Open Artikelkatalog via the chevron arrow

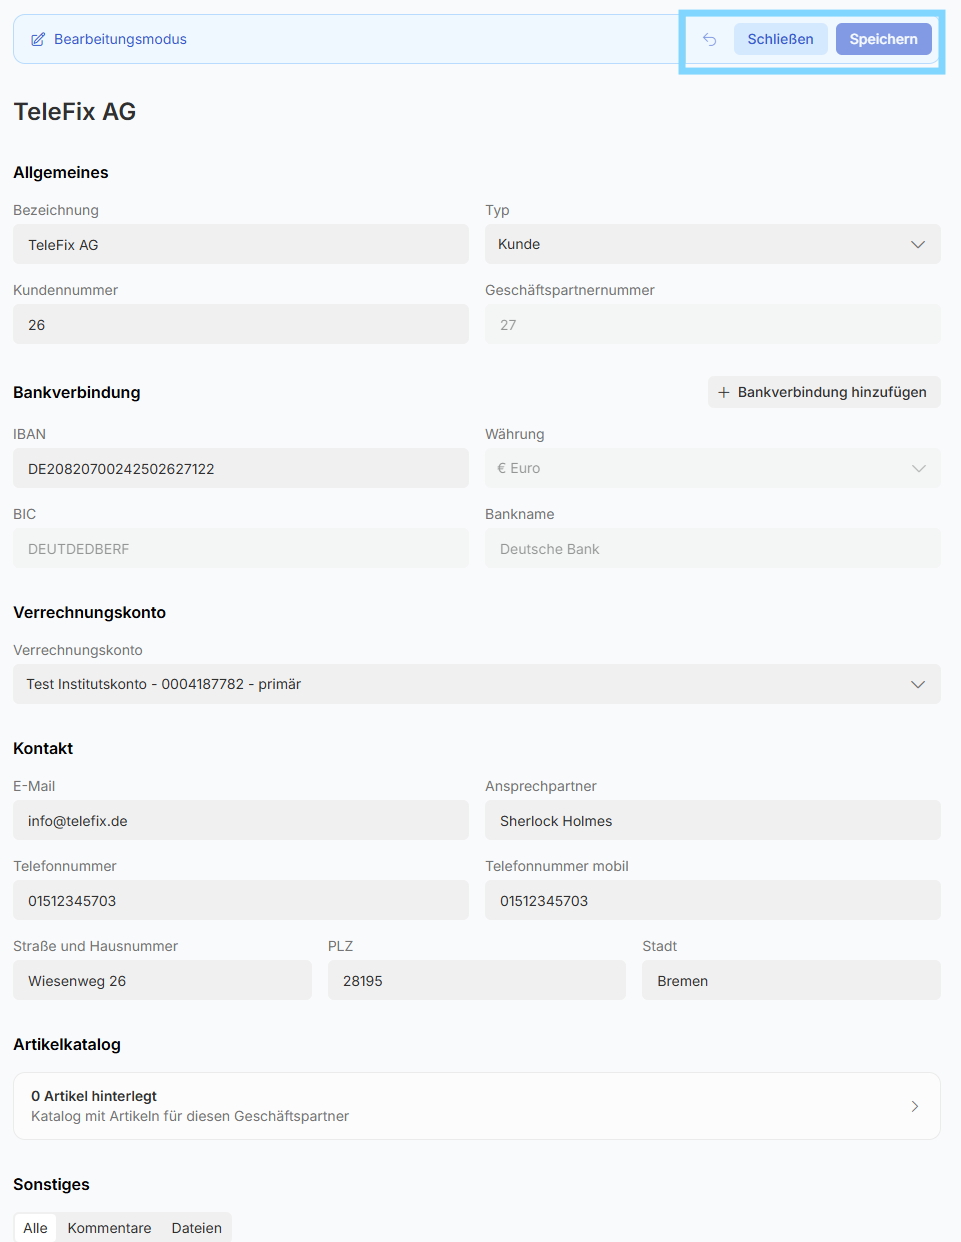click(915, 1107)
